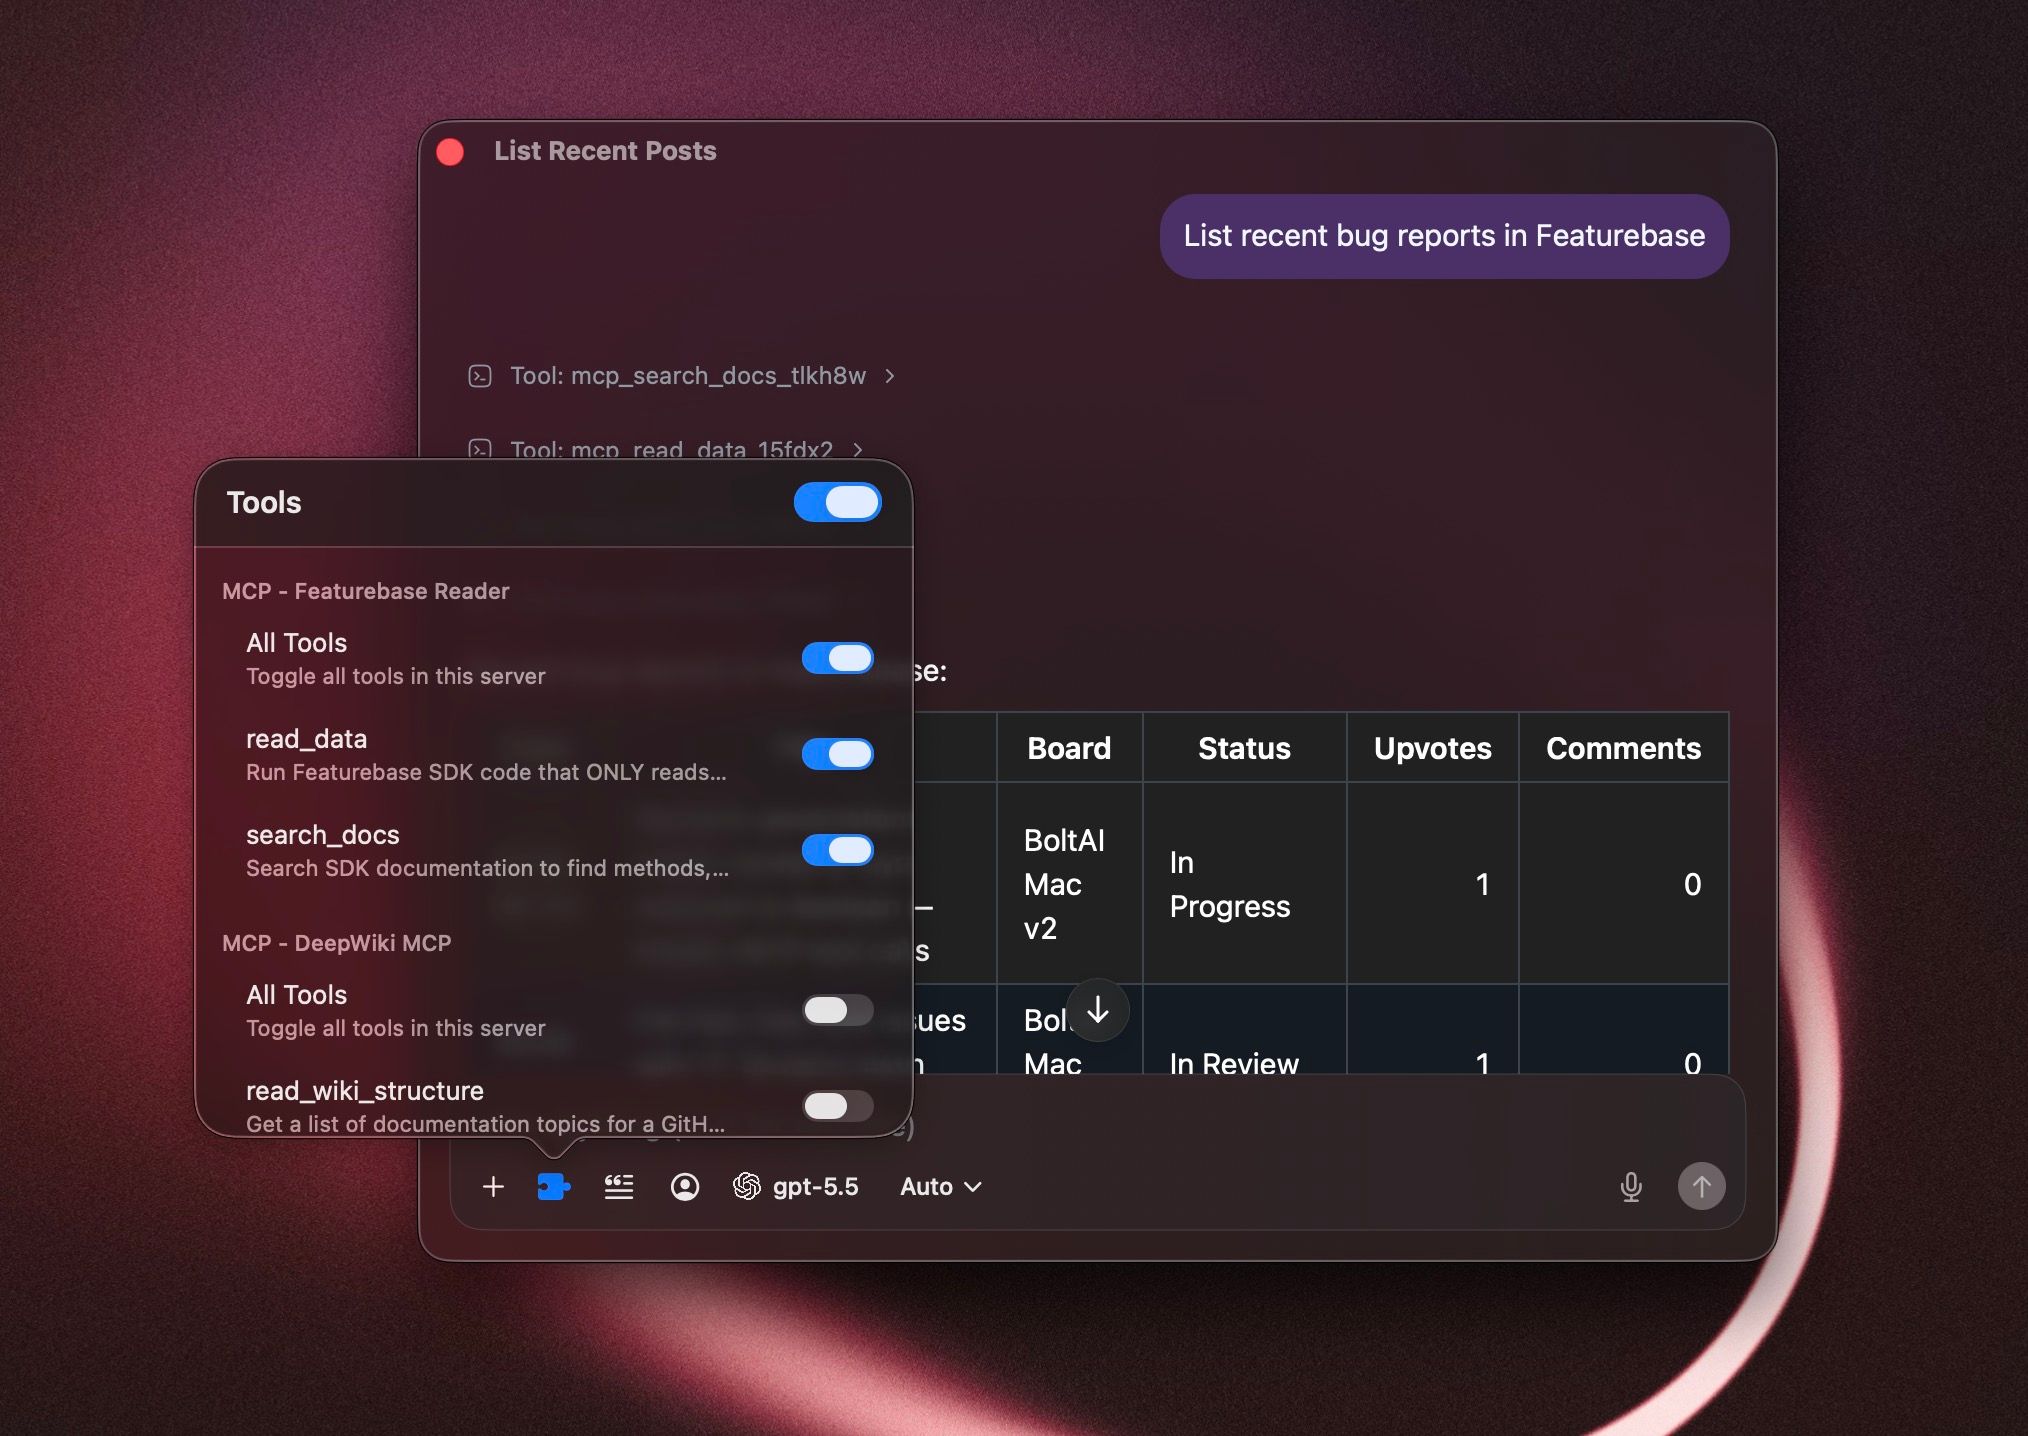This screenshot has width=2028, height=1436.
Task: Click the Comments column header
Action: click(1623, 748)
